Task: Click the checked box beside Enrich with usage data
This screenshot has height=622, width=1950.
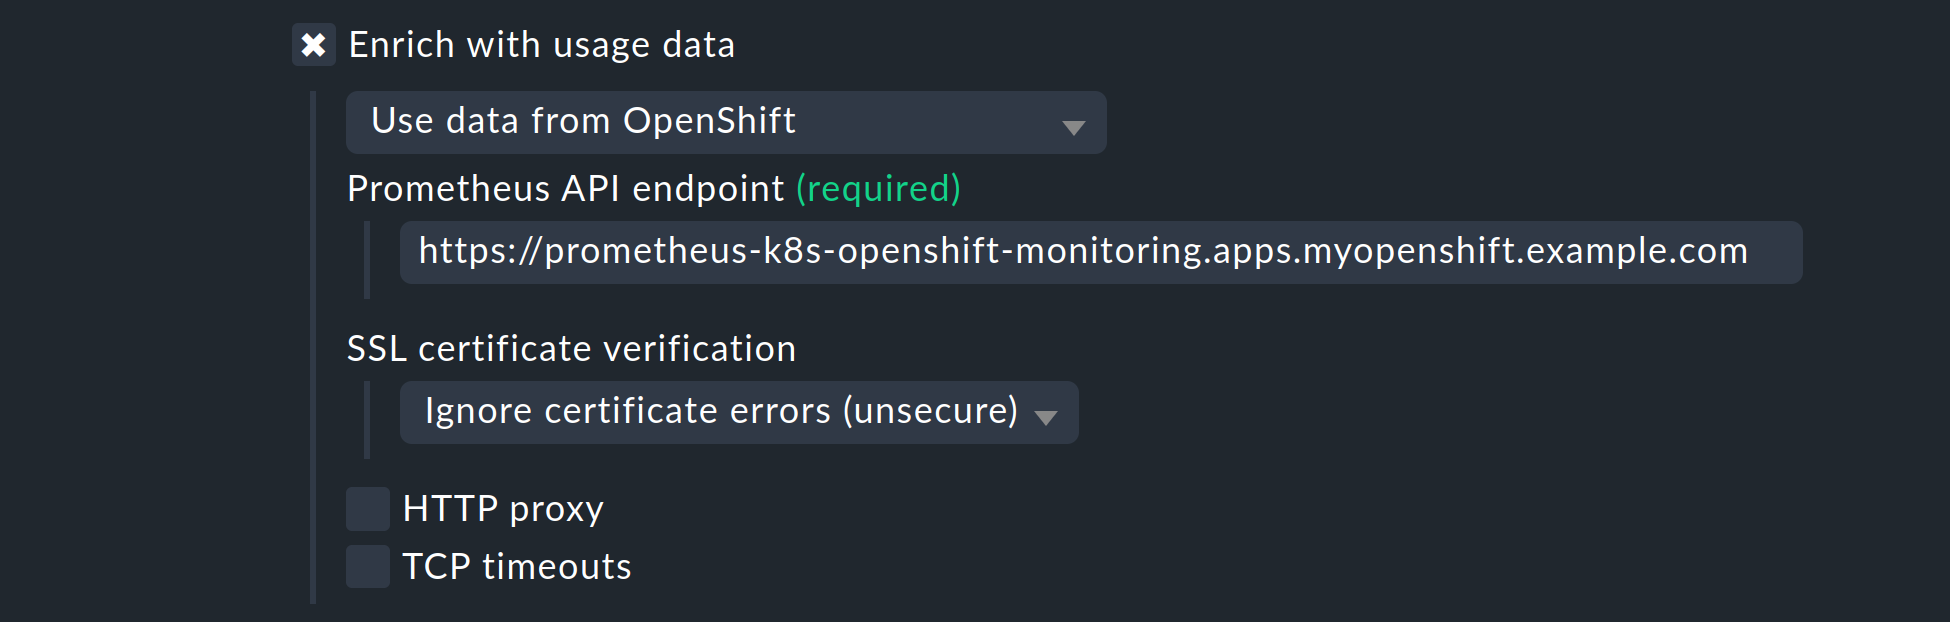Action: pyautogui.click(x=314, y=44)
